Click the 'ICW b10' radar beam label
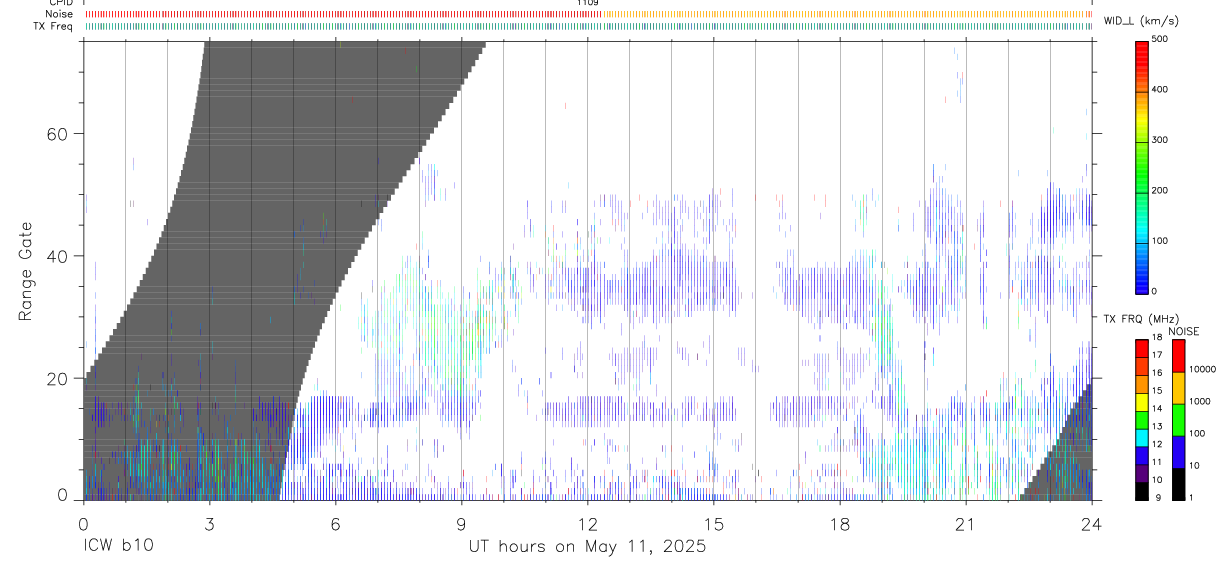The height and width of the screenshot is (567, 1228). [118, 547]
